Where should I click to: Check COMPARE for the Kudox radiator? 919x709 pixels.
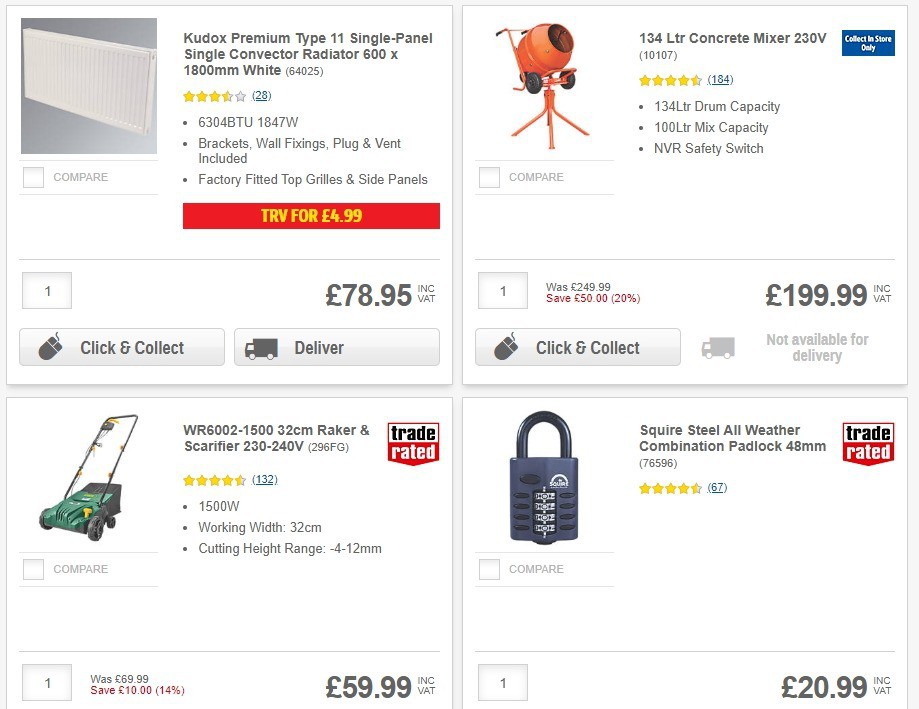click(33, 177)
